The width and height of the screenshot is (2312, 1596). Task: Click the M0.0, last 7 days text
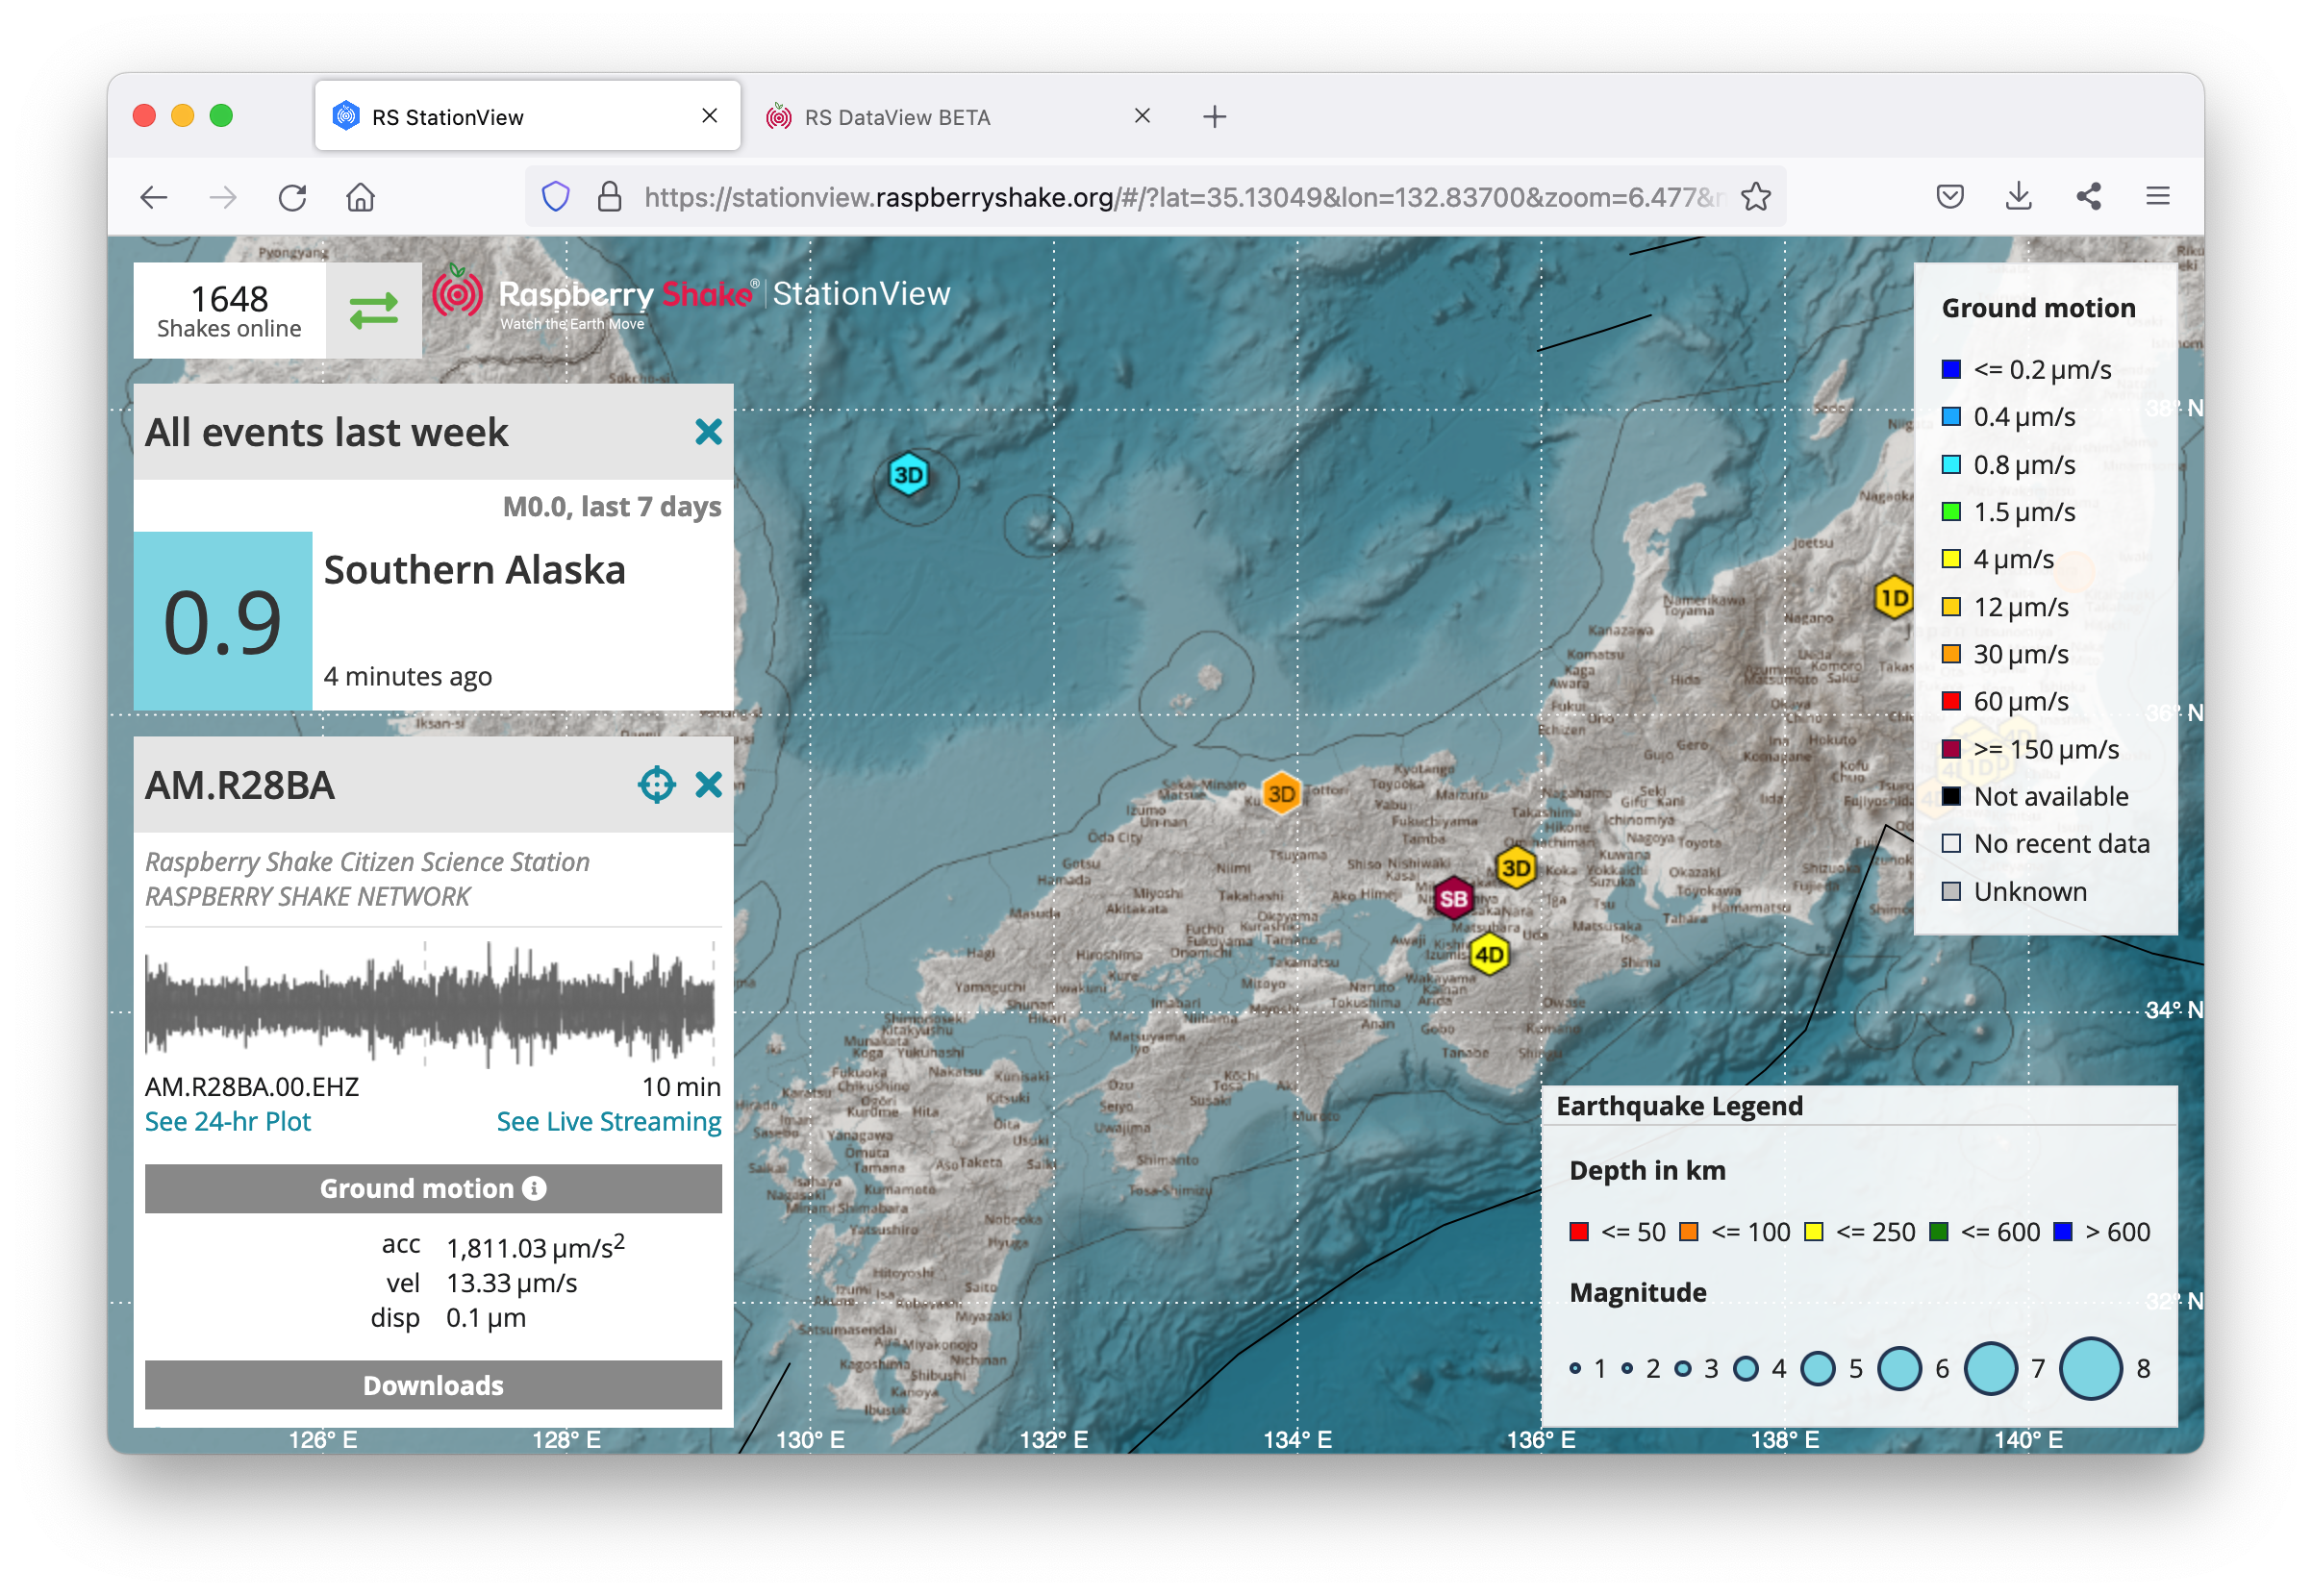click(x=612, y=507)
